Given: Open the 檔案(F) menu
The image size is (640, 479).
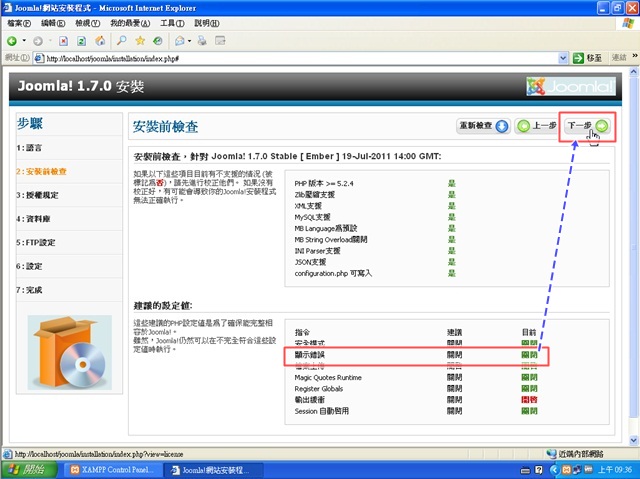Looking at the screenshot, I should click(x=19, y=23).
